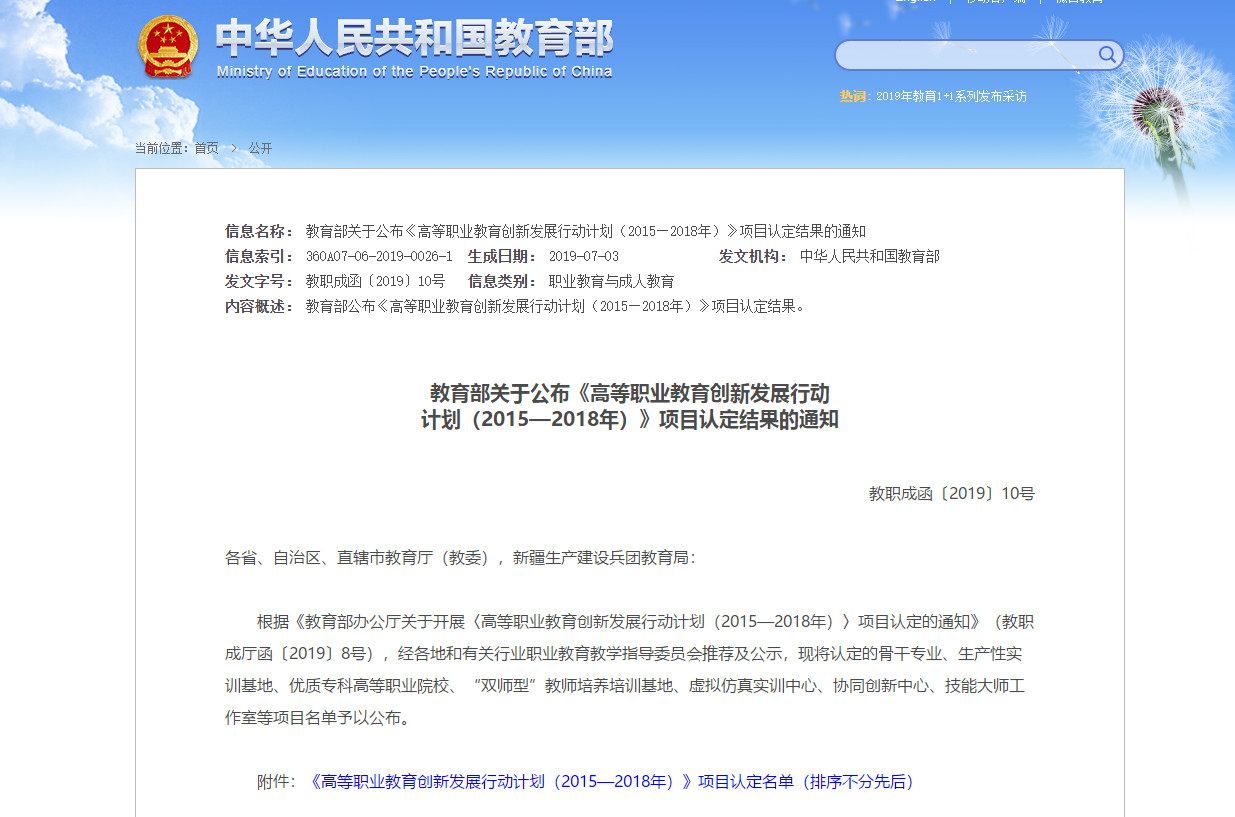Open 公开 breadcrumb item
The height and width of the screenshot is (817, 1235).
(x=260, y=148)
